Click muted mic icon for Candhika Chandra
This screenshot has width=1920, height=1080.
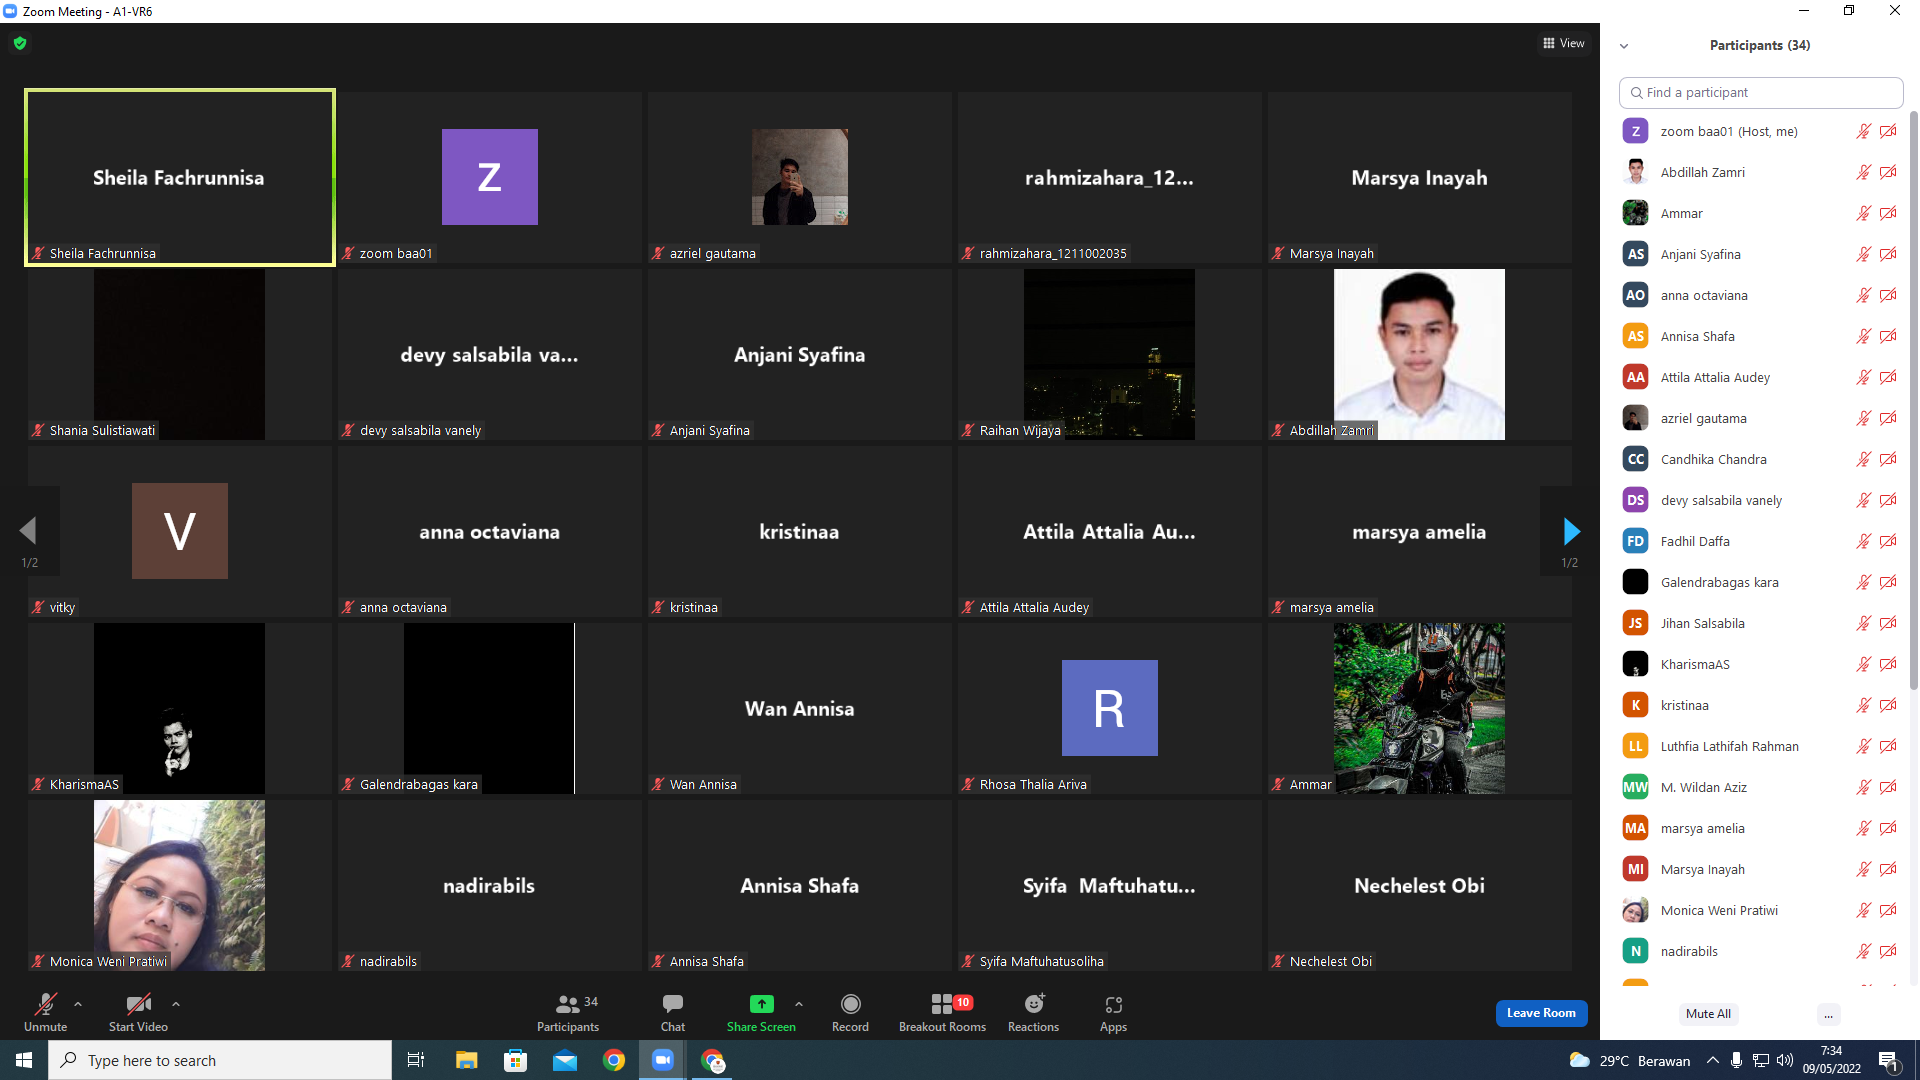(x=1863, y=459)
